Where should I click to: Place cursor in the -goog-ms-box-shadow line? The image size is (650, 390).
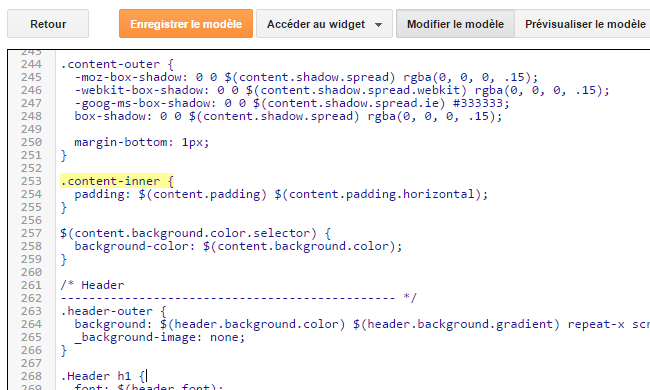tap(292, 103)
